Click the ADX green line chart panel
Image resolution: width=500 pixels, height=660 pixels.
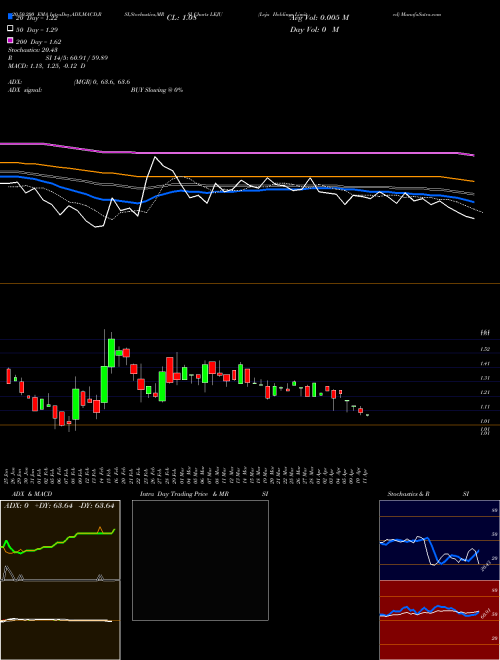(60, 540)
